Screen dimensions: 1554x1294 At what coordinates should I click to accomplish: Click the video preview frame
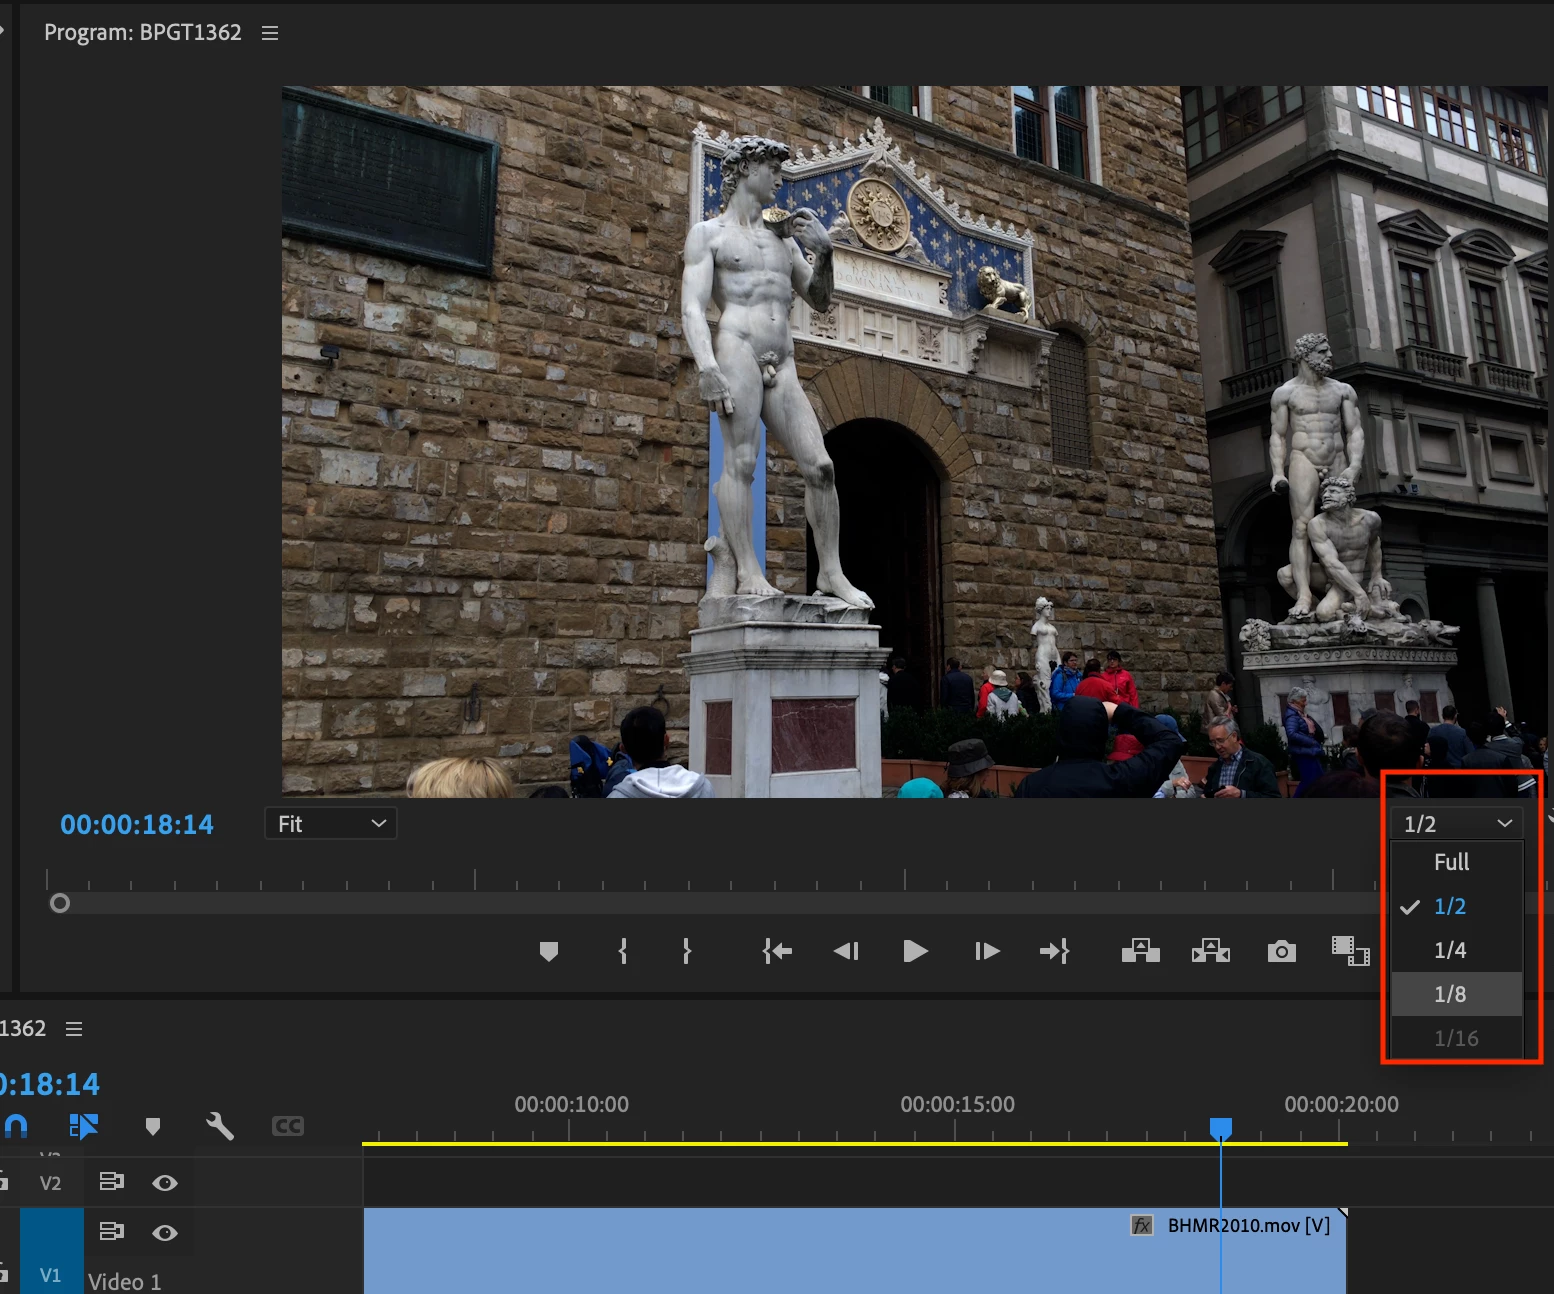point(915,441)
